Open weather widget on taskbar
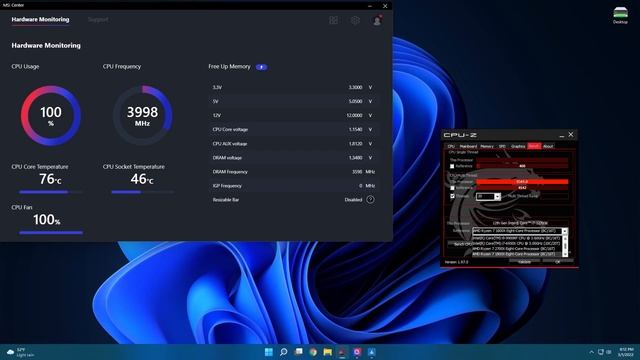640x360 pixels. 20,352
